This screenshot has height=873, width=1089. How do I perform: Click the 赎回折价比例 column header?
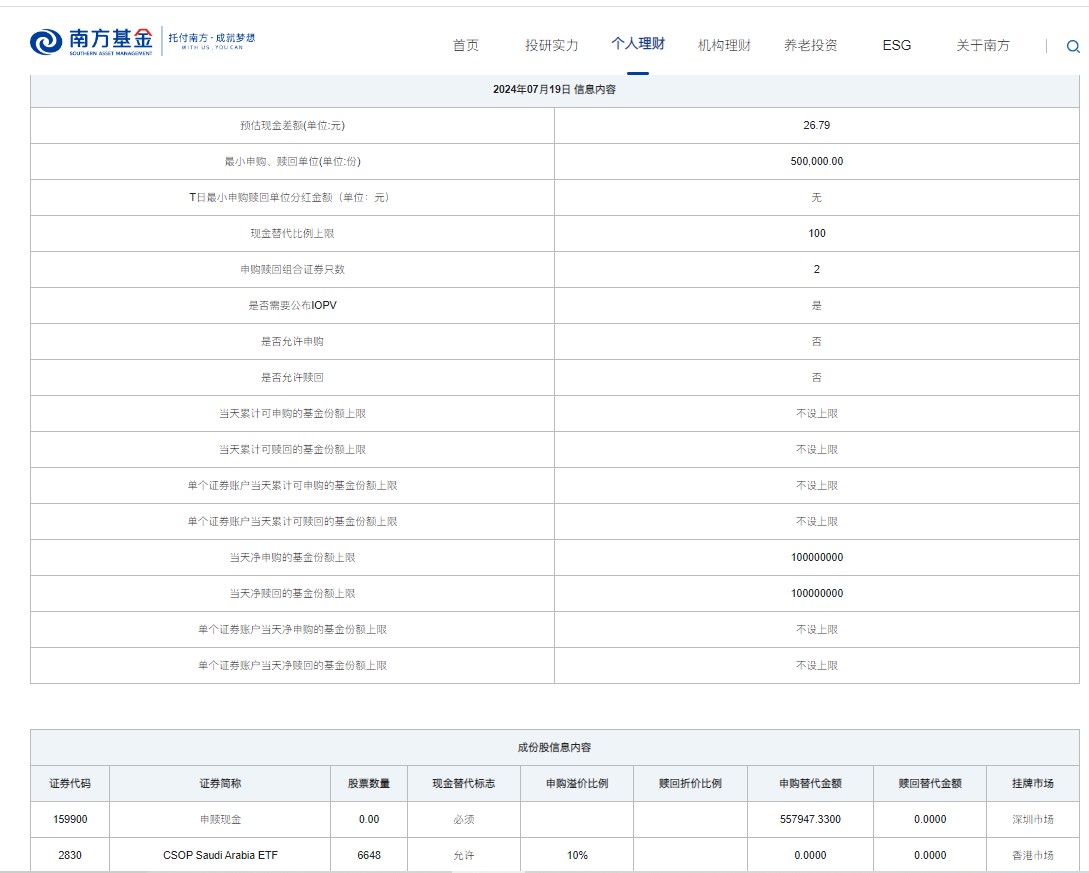pos(690,784)
